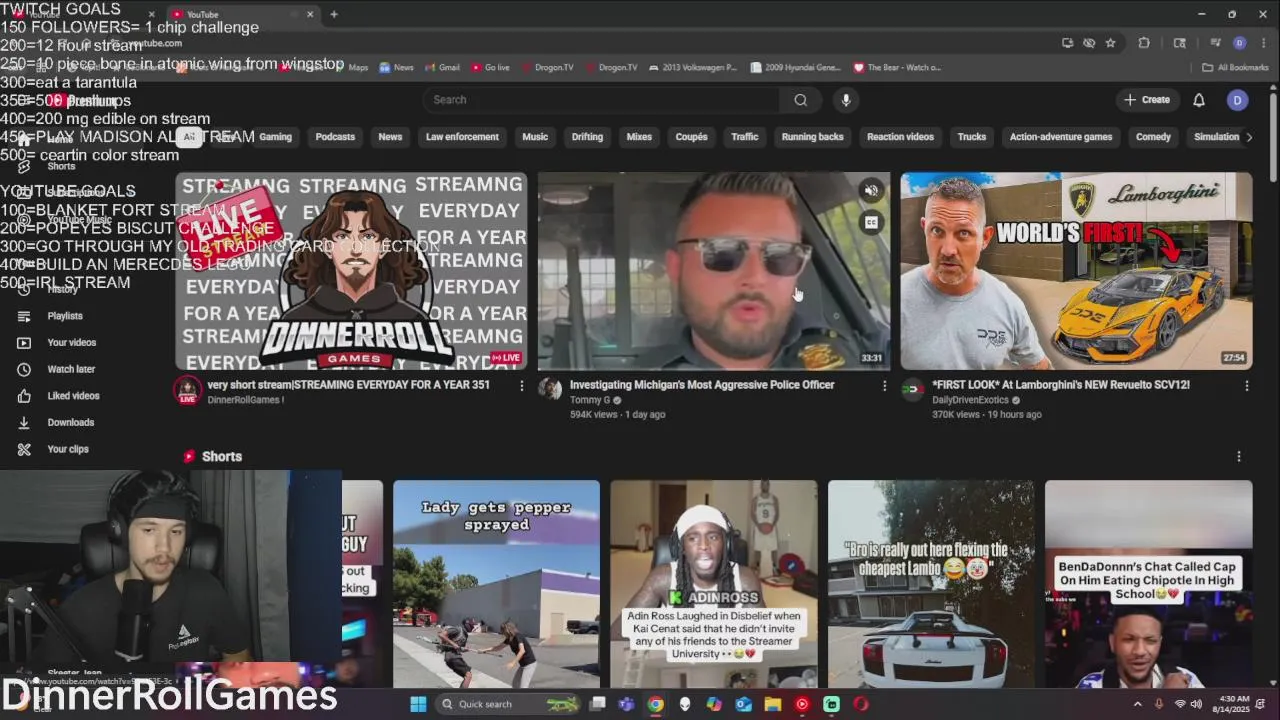Open options for Lamborghini Revuelto video
Image resolution: width=1280 pixels, height=720 pixels.
(x=1246, y=386)
